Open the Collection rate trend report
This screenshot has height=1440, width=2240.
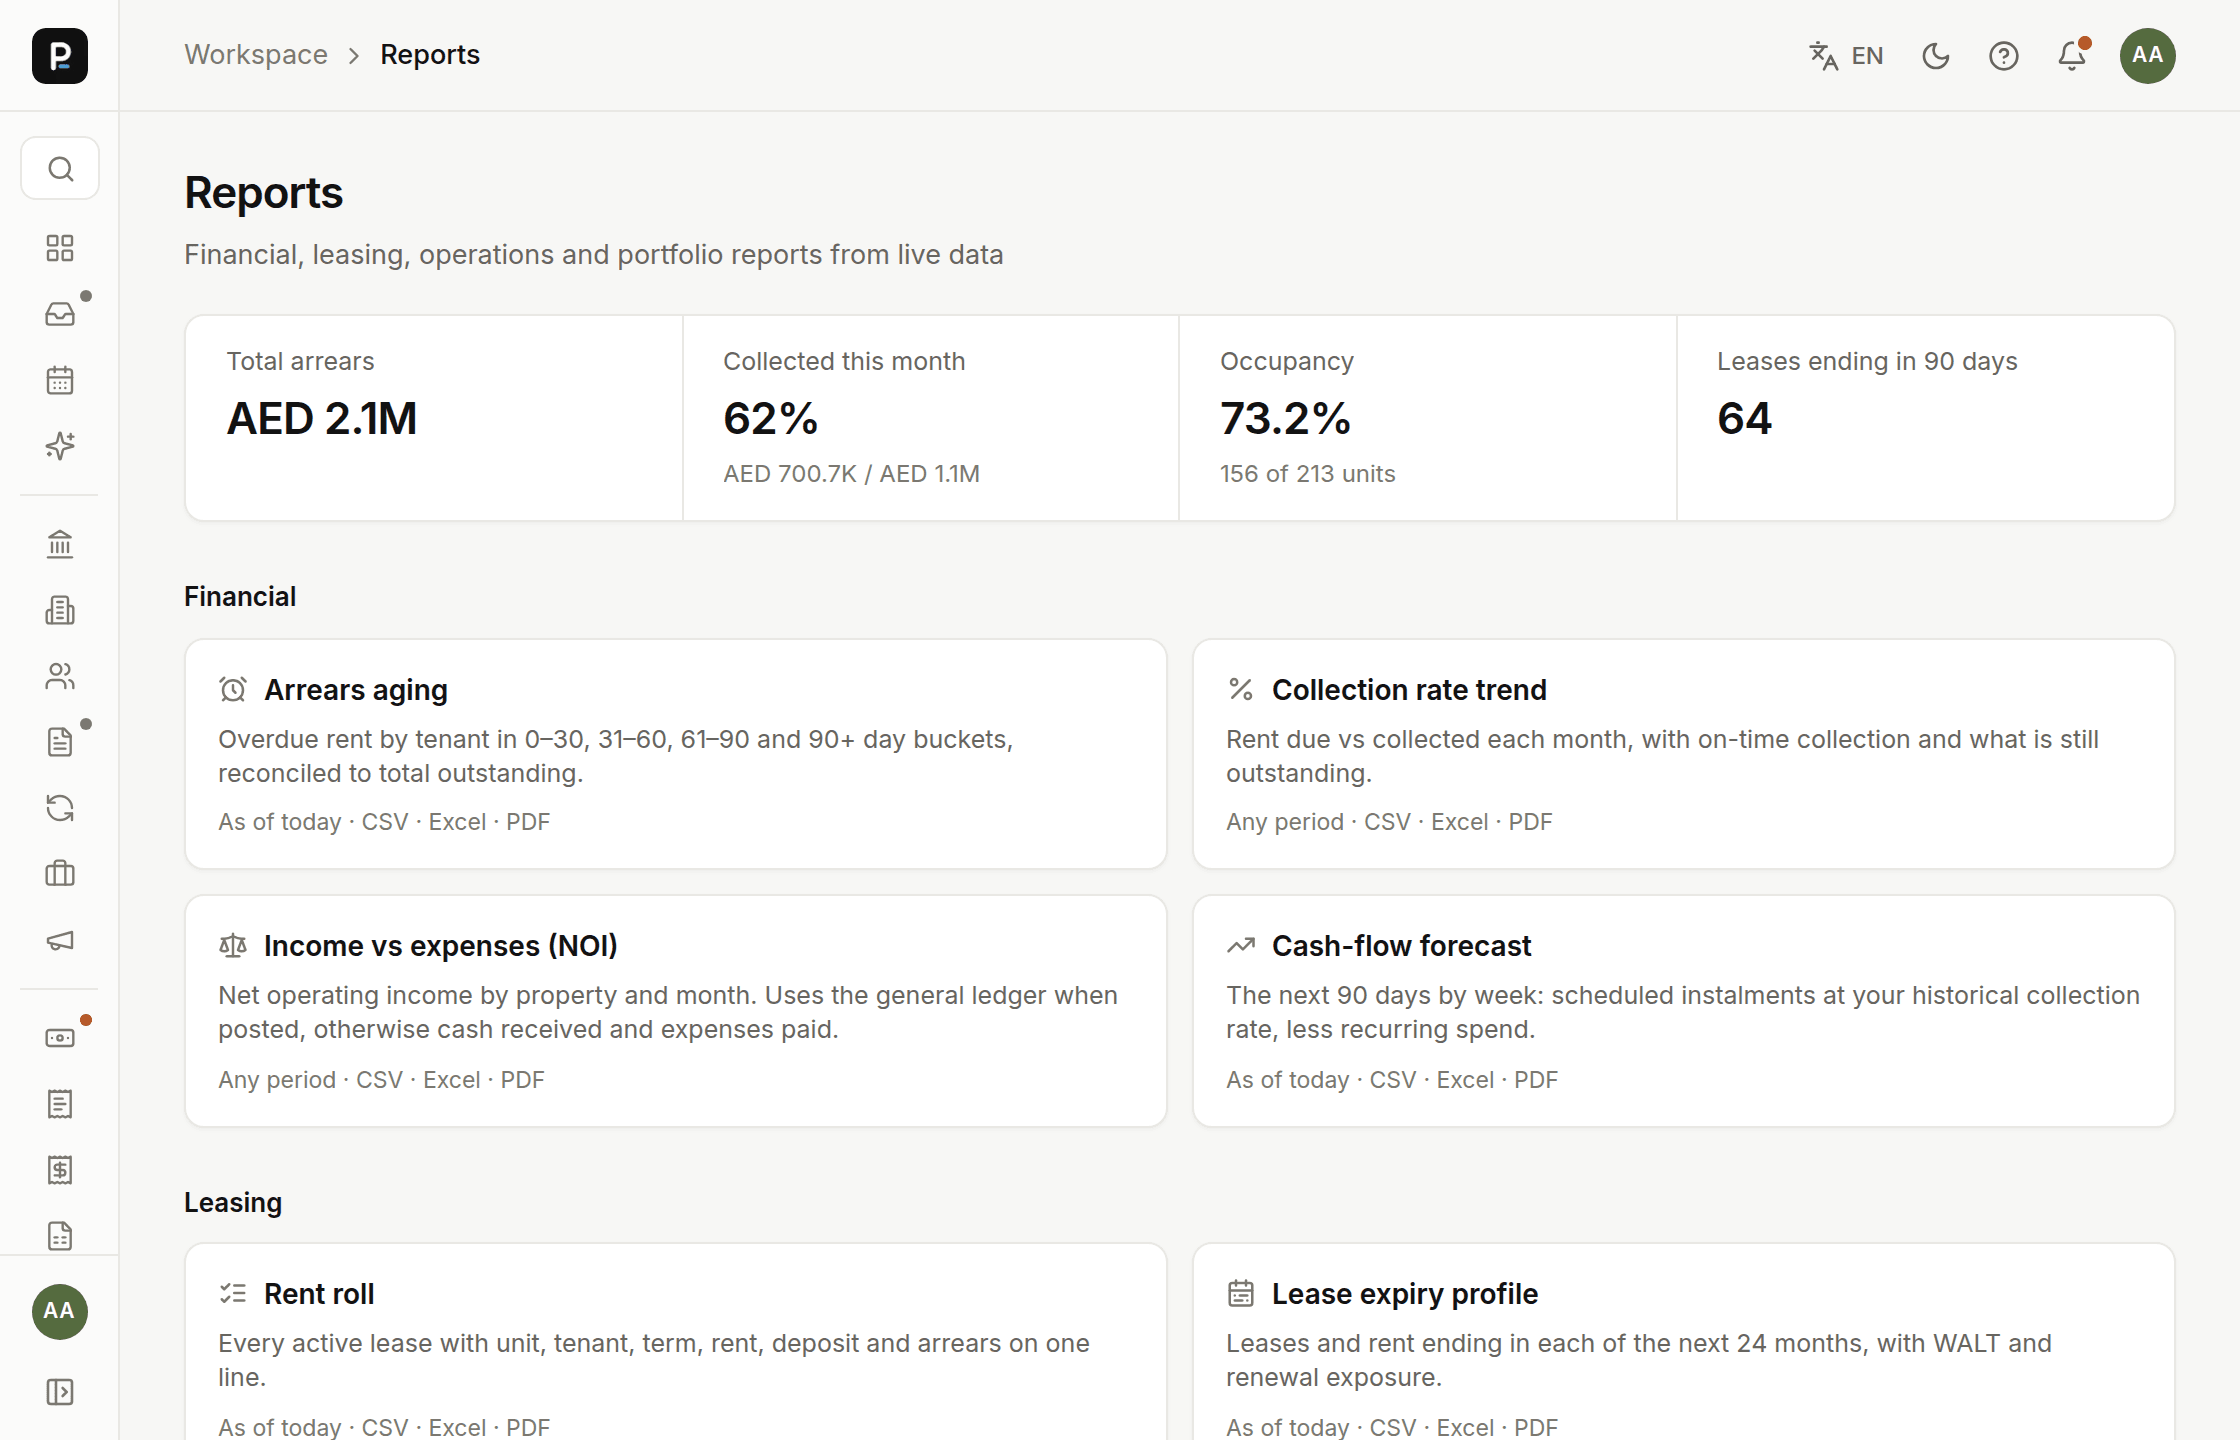pyautogui.click(x=1684, y=754)
